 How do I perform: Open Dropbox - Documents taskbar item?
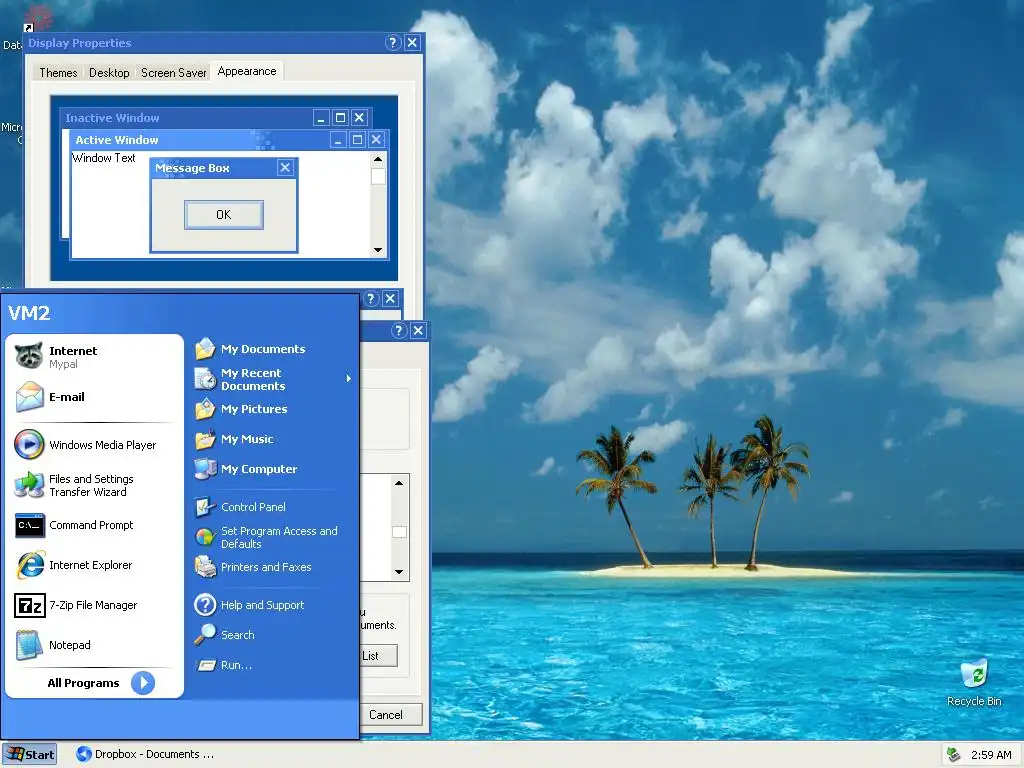point(145,754)
